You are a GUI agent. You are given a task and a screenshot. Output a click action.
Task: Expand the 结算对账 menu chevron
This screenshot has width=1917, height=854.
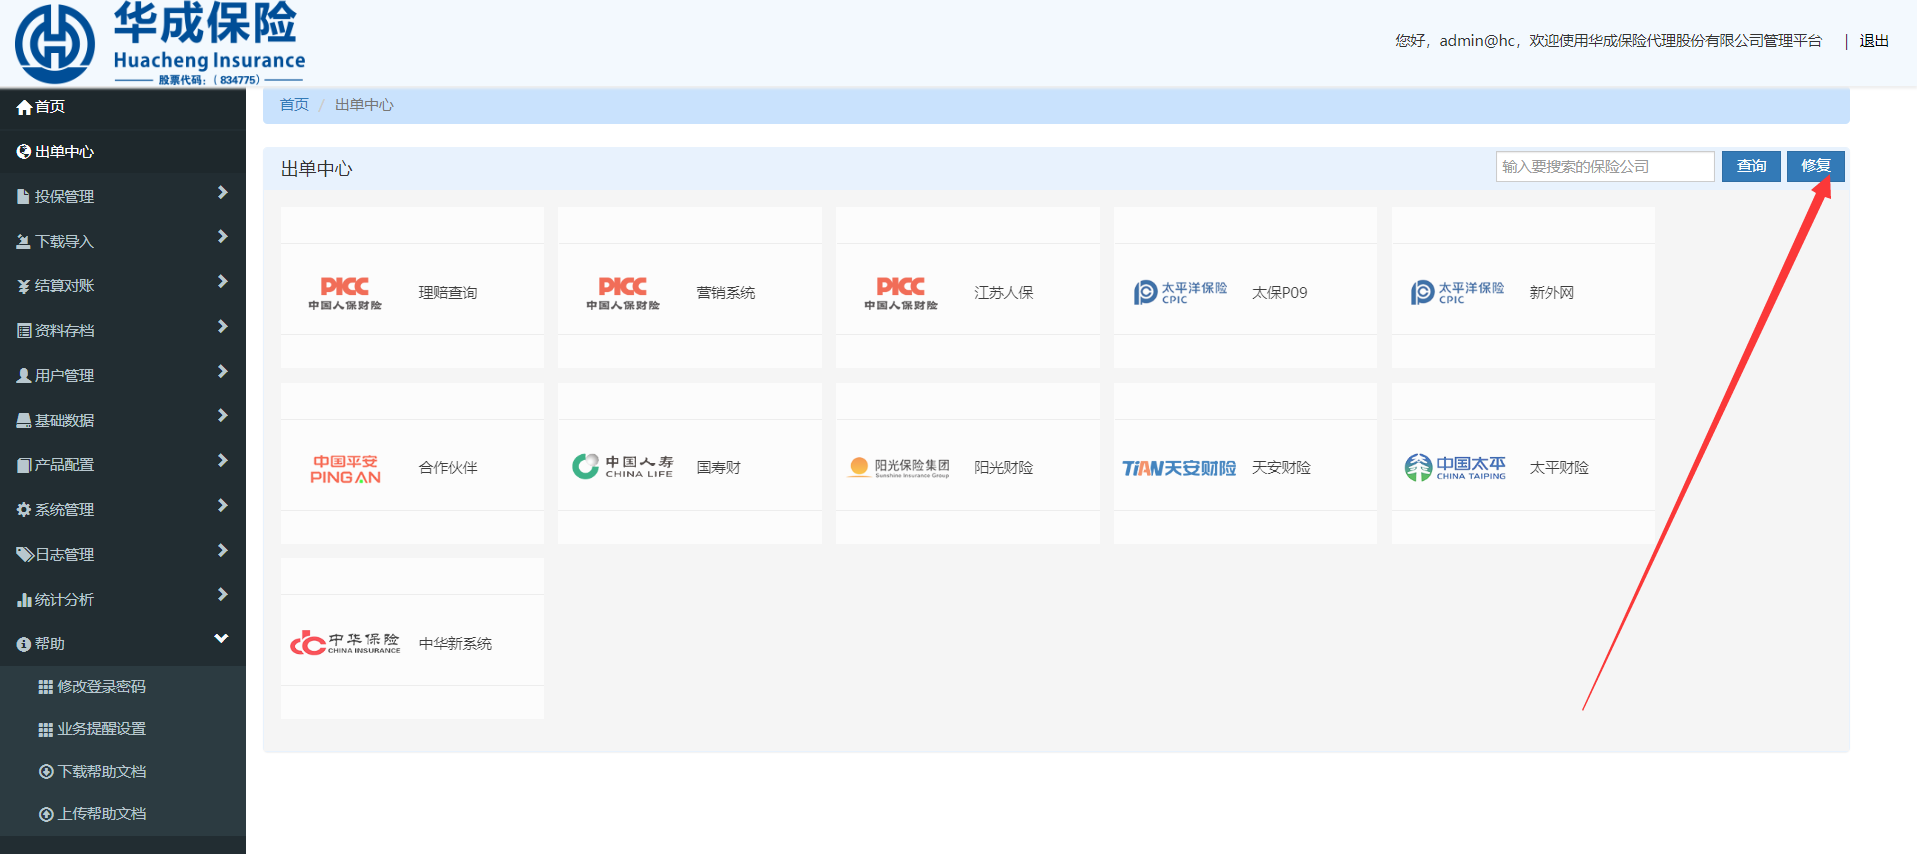(223, 282)
